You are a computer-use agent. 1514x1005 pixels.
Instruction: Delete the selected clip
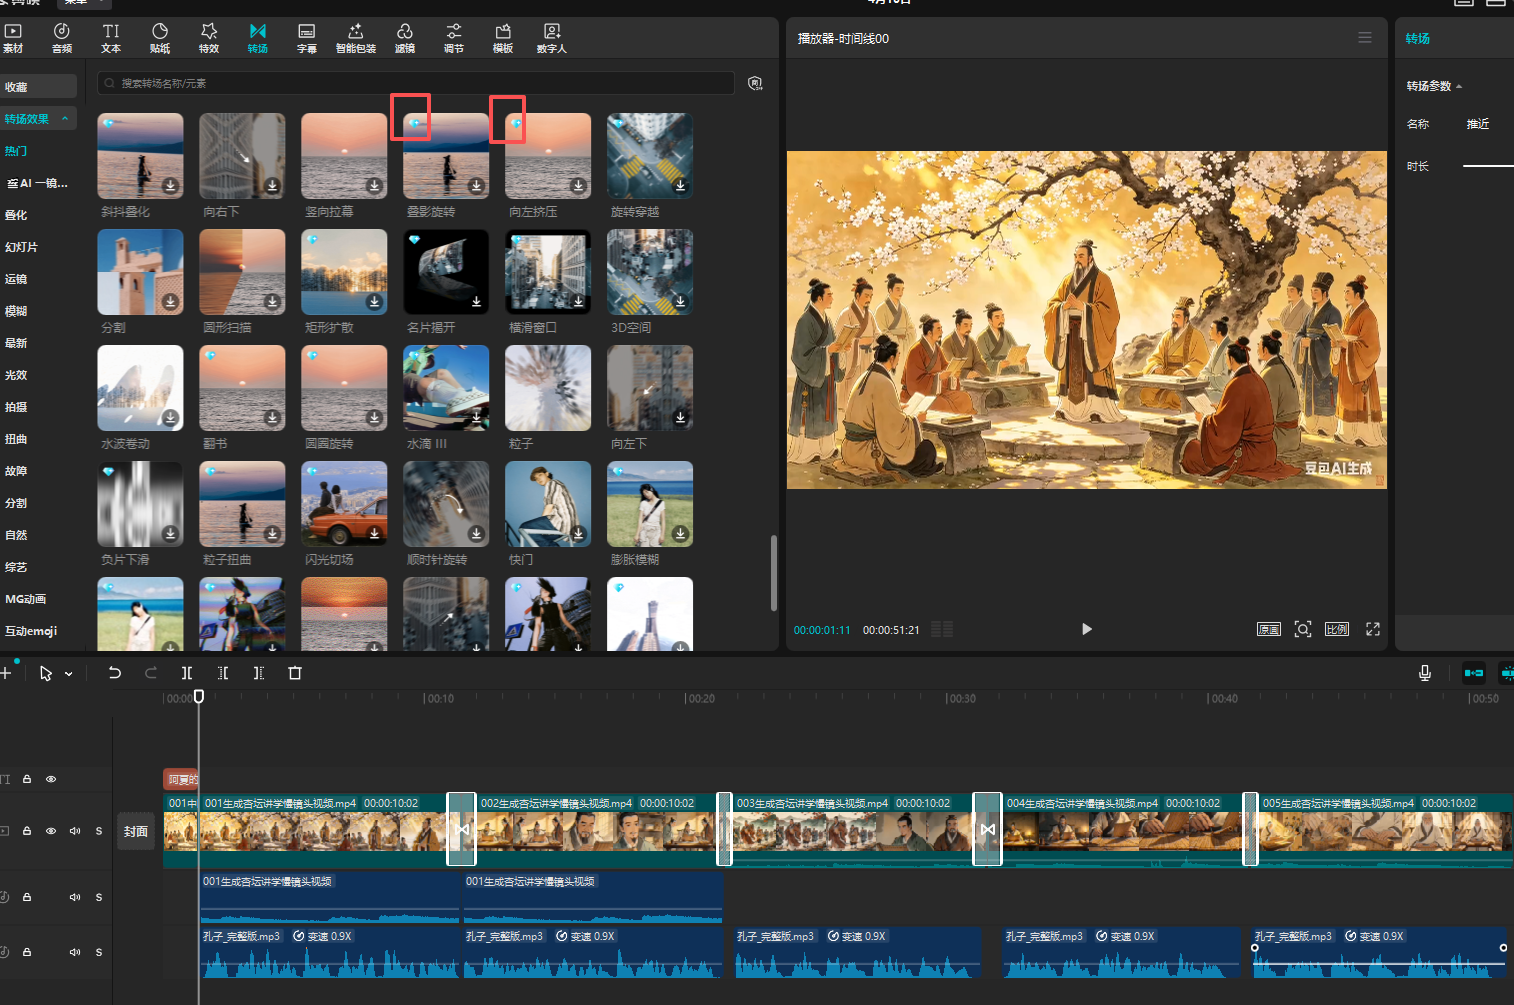tap(295, 673)
